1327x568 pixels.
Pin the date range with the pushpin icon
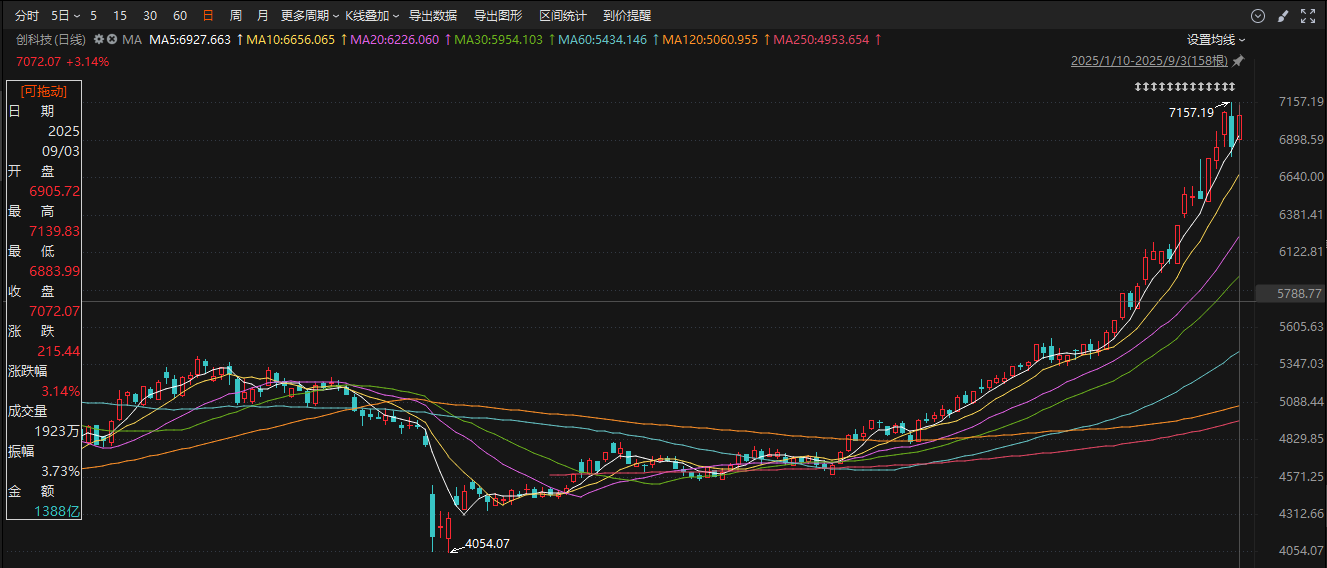1239,61
